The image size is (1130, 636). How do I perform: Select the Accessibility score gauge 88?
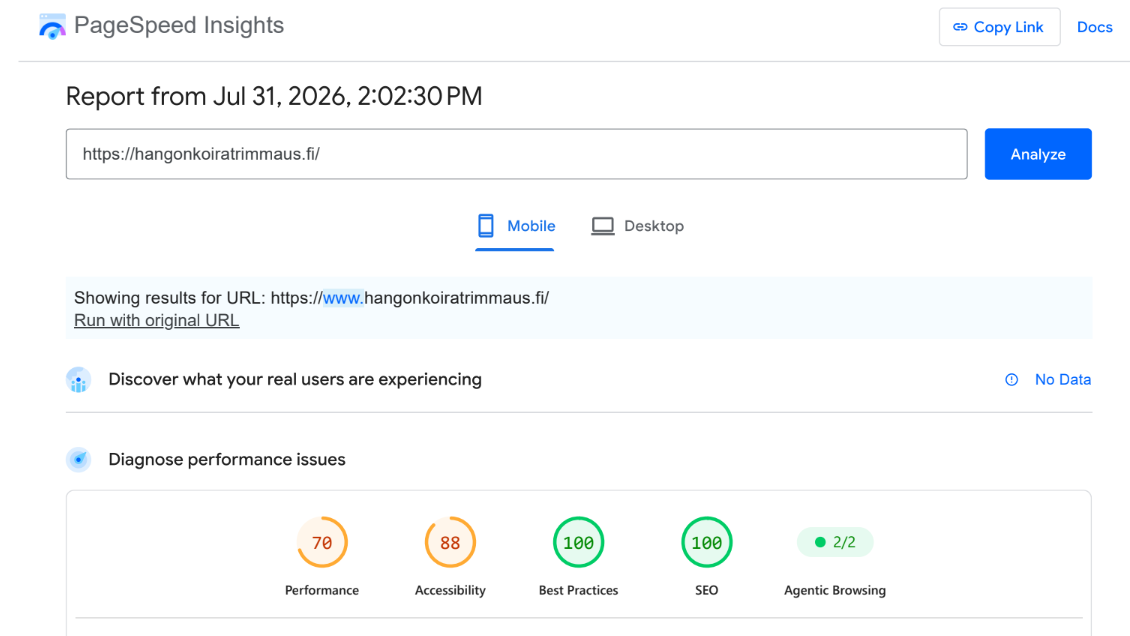click(450, 542)
